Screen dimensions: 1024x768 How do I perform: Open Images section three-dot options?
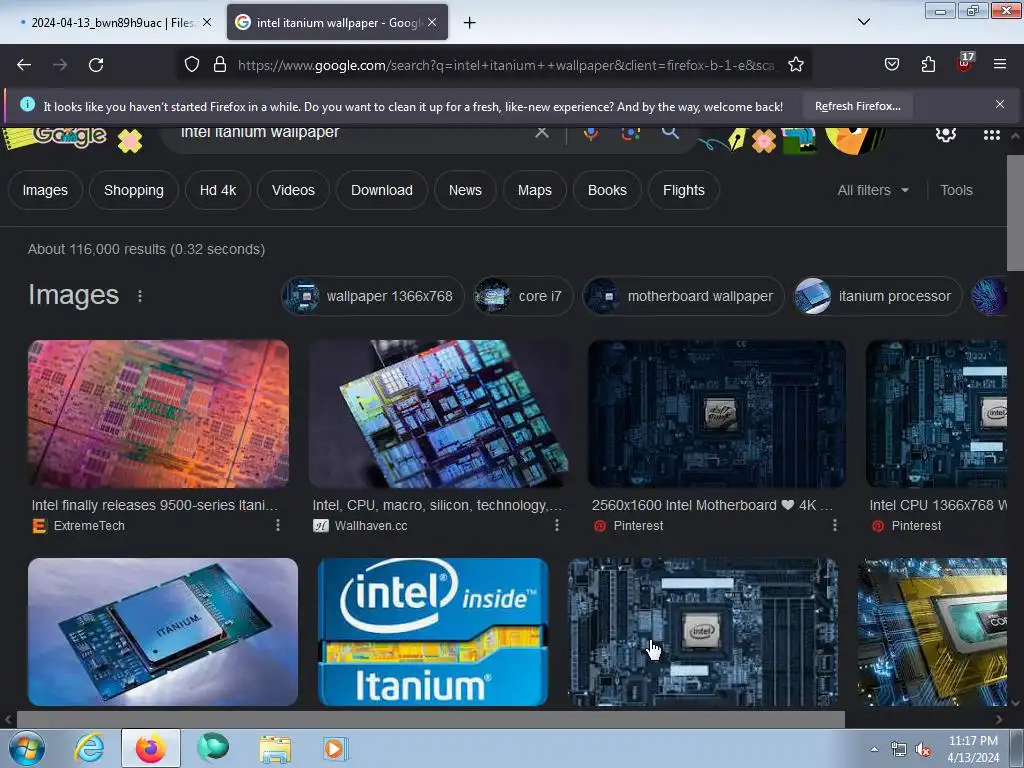140,296
